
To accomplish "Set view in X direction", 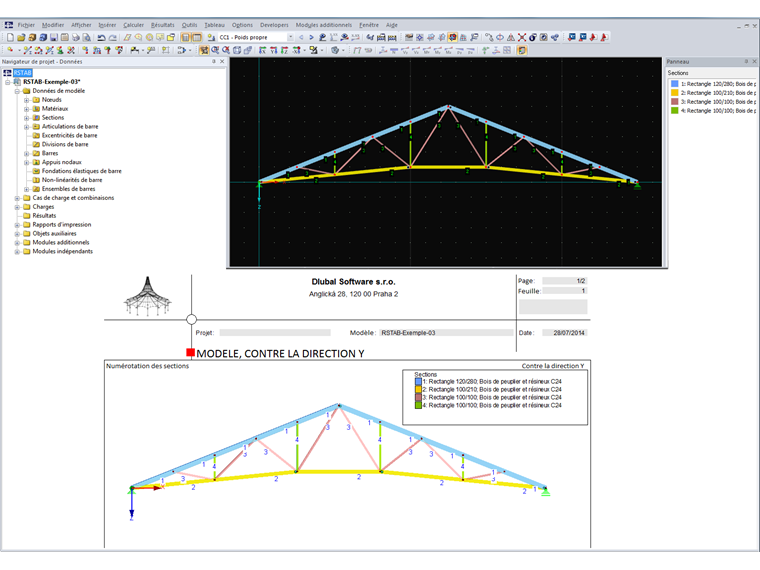I will point(262,50).
